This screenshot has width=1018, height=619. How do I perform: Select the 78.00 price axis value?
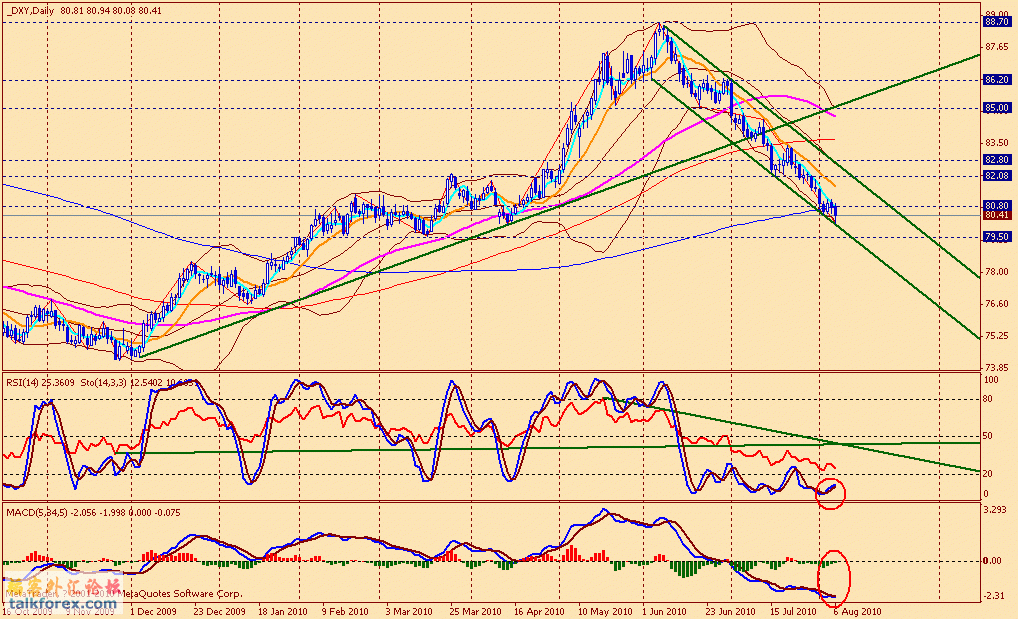point(997,272)
